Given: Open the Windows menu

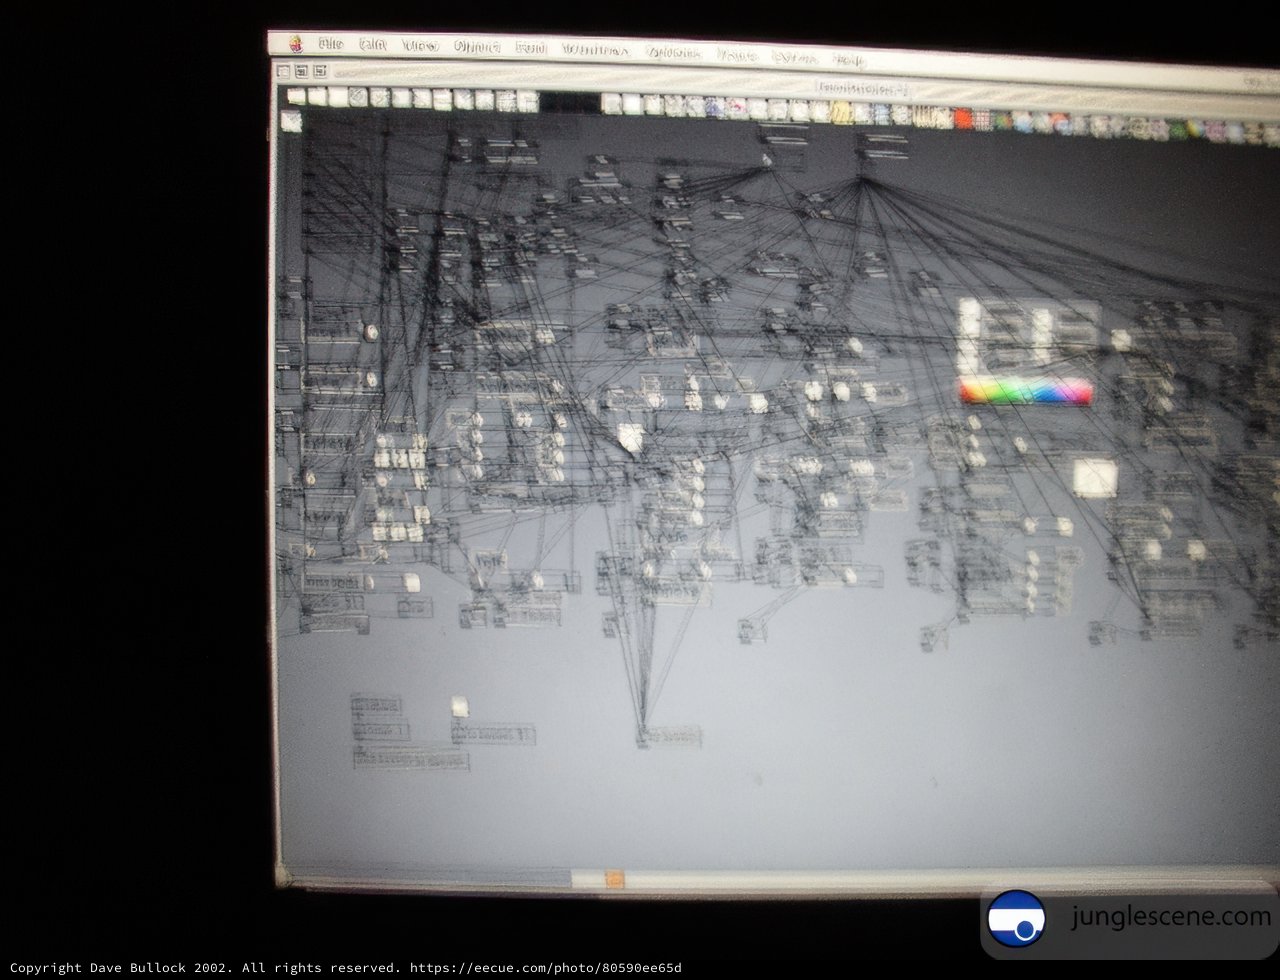Looking at the screenshot, I should (595, 50).
